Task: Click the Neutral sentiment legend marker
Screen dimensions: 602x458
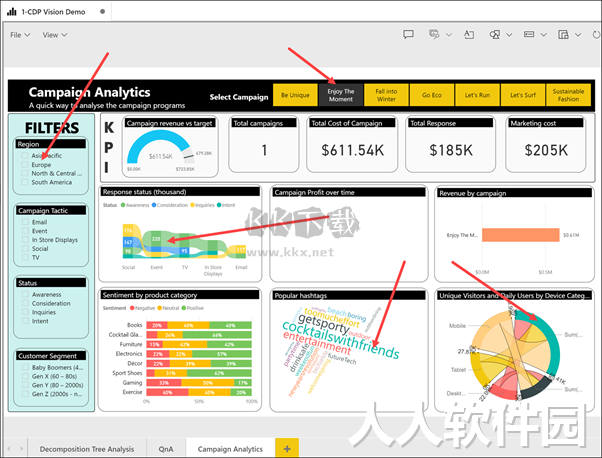Action: pyautogui.click(x=160, y=308)
